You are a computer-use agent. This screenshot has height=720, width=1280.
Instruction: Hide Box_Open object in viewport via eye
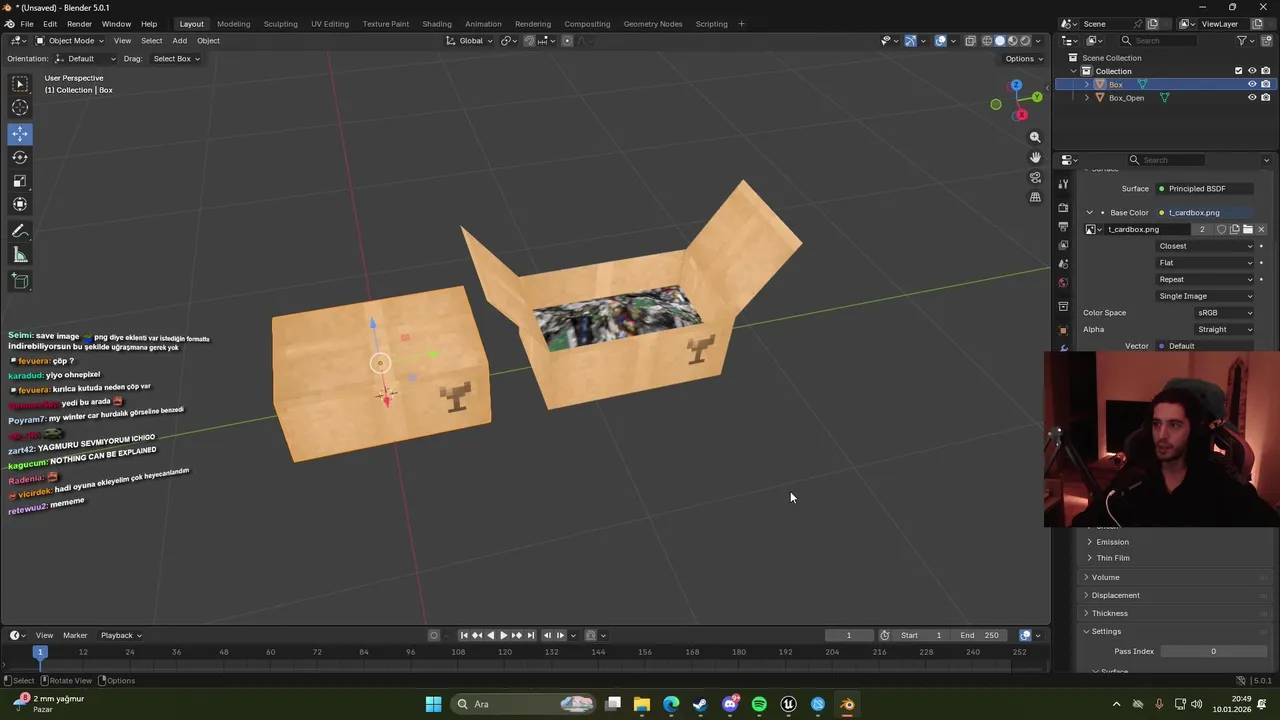tap(1252, 98)
